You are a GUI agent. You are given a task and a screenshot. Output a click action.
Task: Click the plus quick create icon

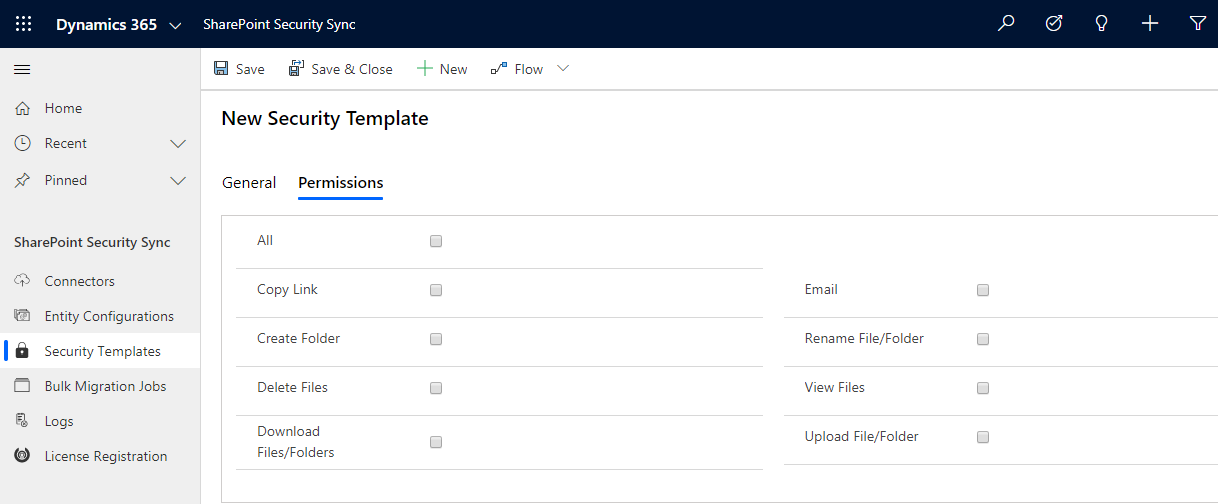pos(1150,24)
